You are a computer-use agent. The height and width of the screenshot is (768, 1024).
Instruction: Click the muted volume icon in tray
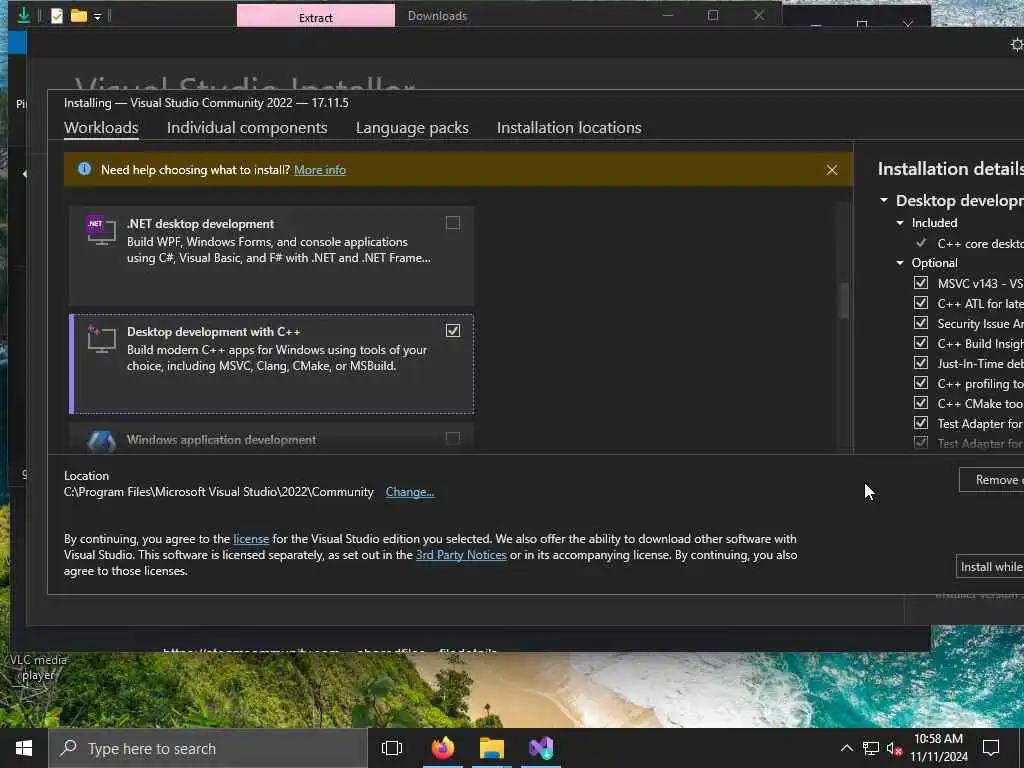click(x=894, y=749)
